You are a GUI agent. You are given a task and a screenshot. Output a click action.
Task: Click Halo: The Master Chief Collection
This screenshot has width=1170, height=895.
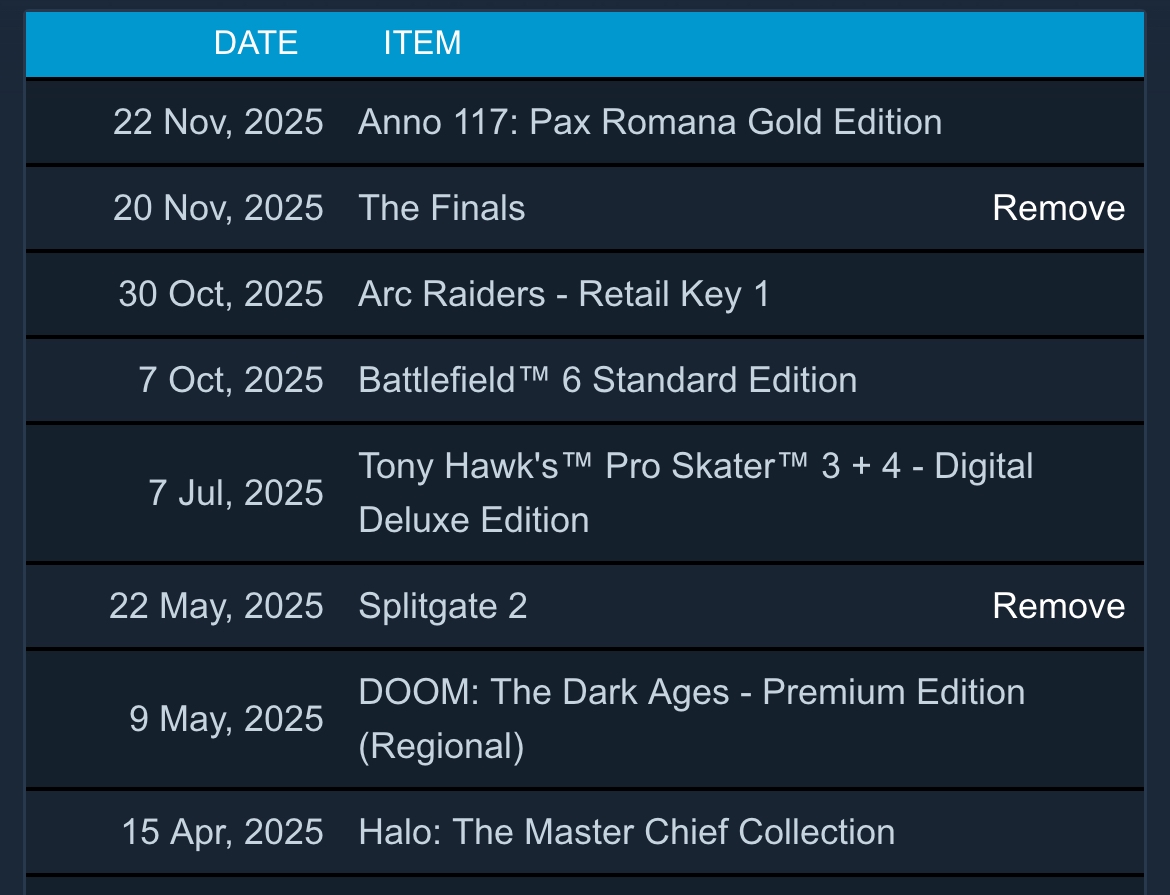pyautogui.click(x=626, y=832)
